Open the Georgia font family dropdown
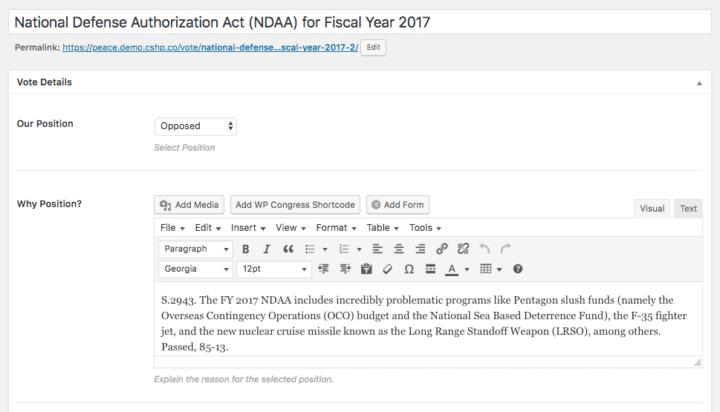 (x=195, y=269)
